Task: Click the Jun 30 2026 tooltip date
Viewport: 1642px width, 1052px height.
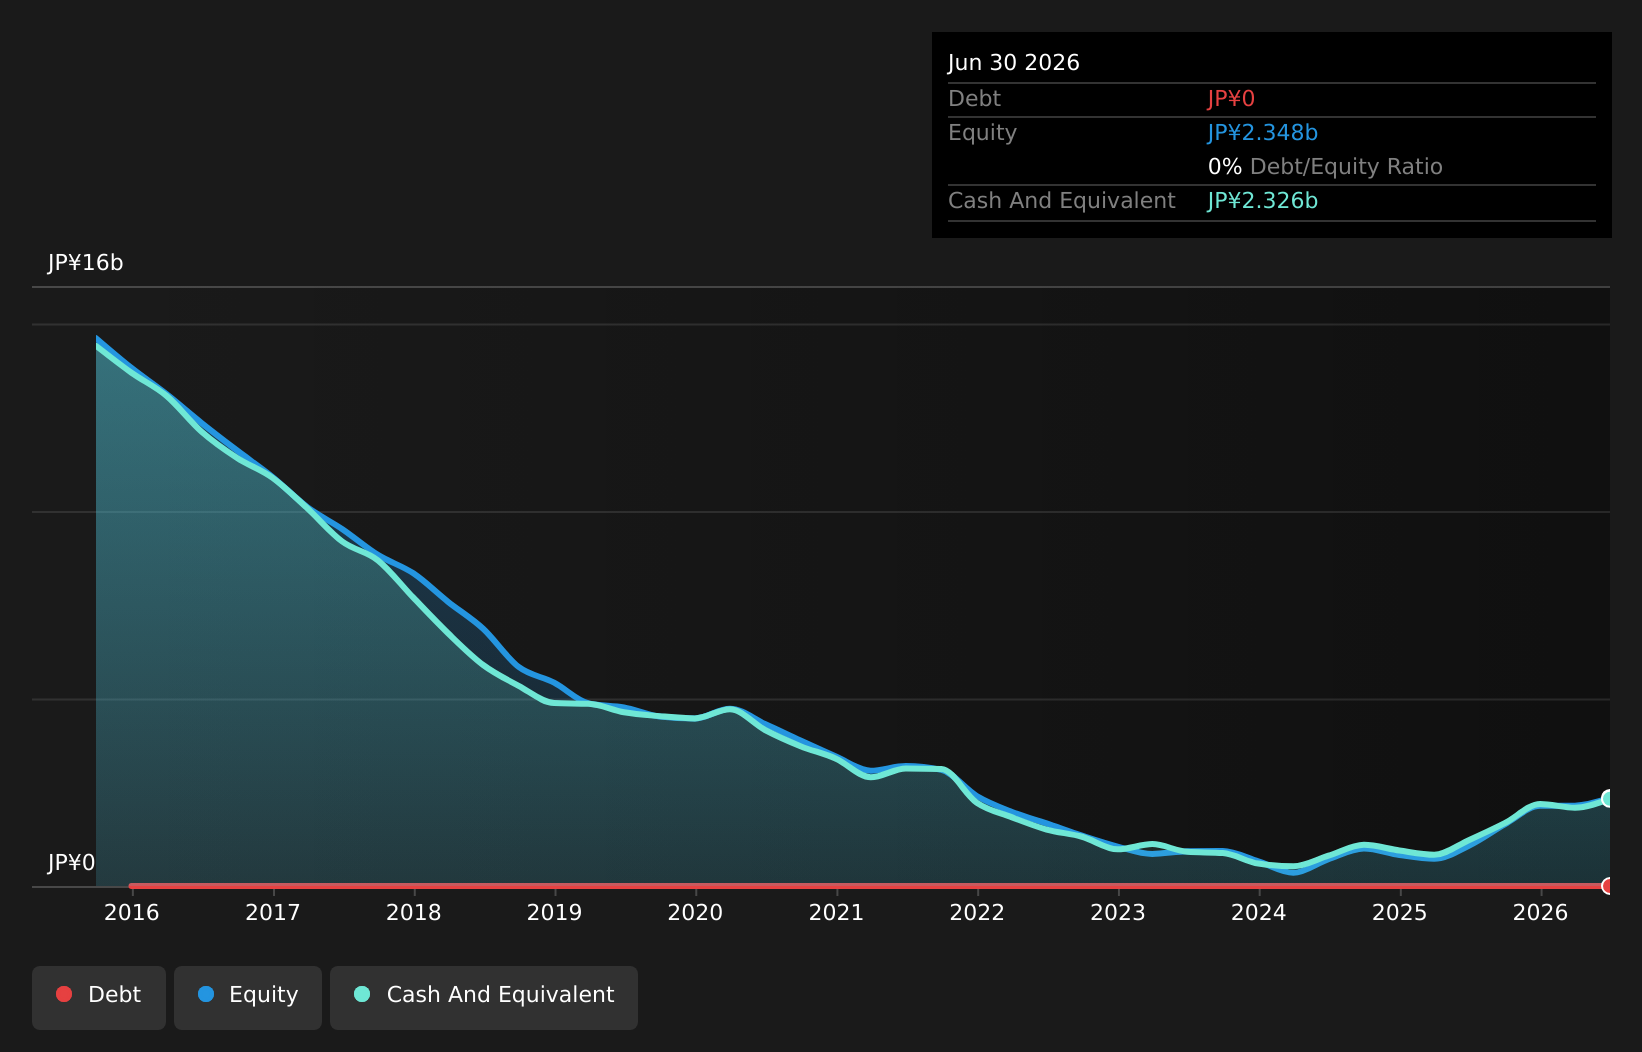Action: click(1014, 63)
